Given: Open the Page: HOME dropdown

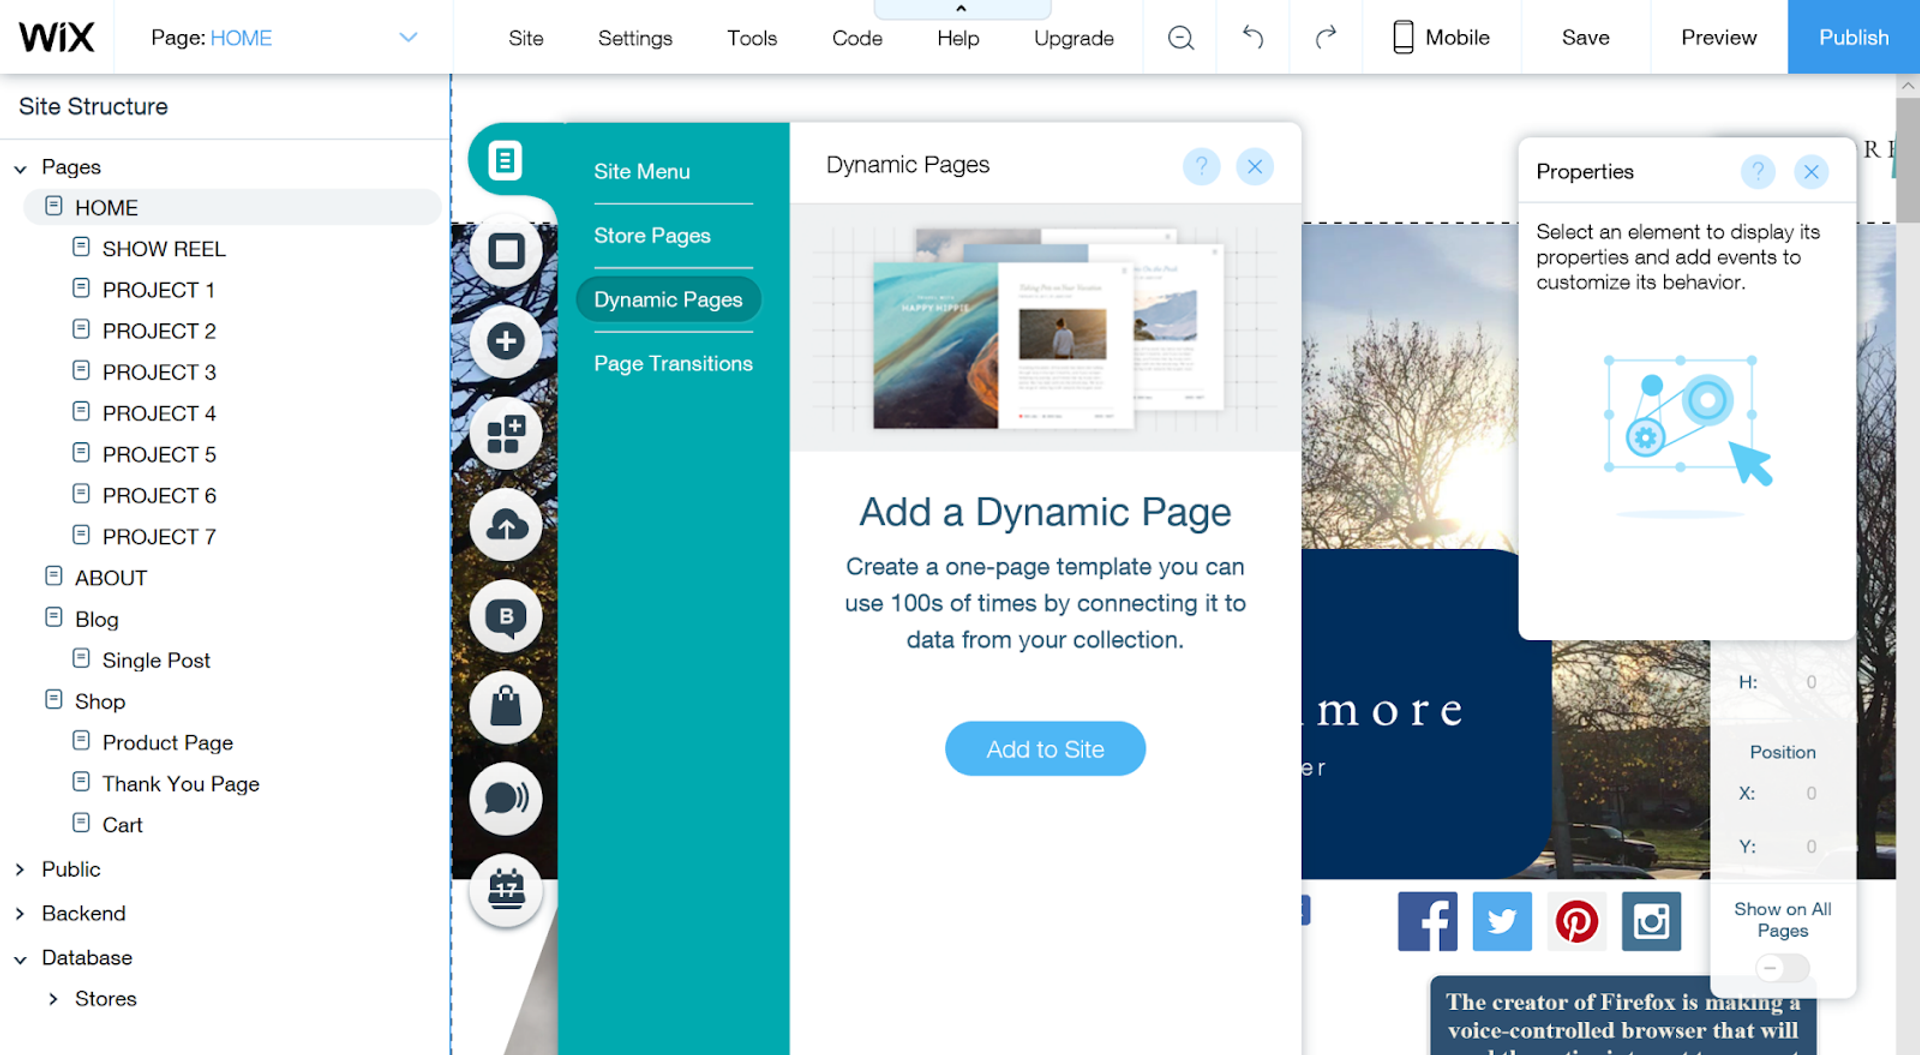Looking at the screenshot, I should click(x=285, y=37).
